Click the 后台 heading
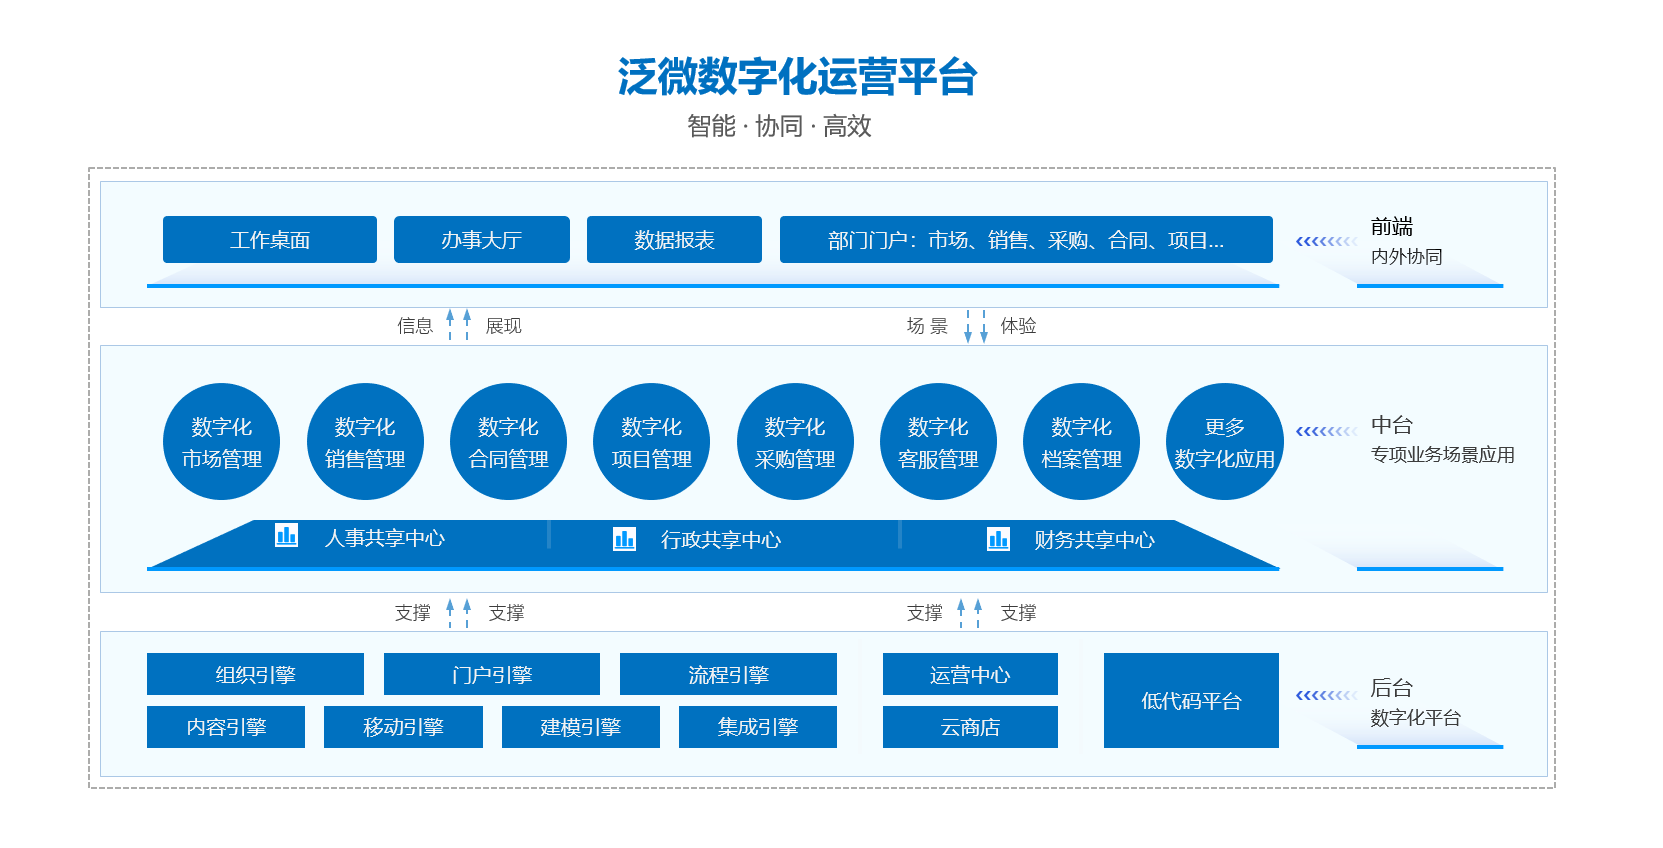This screenshot has height=848, width=1663. click(1391, 688)
